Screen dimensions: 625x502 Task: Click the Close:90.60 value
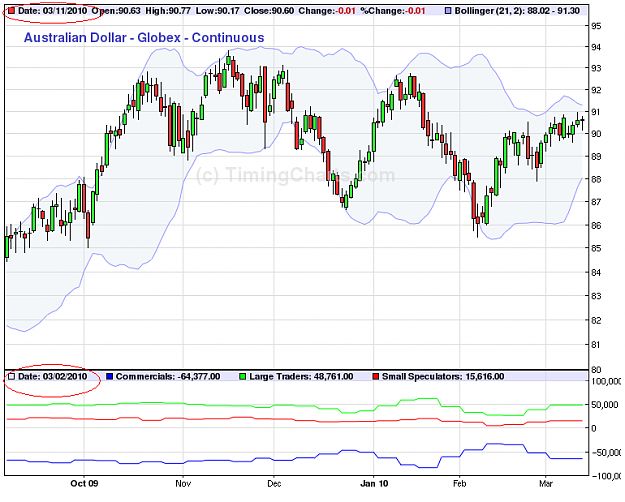click(269, 11)
